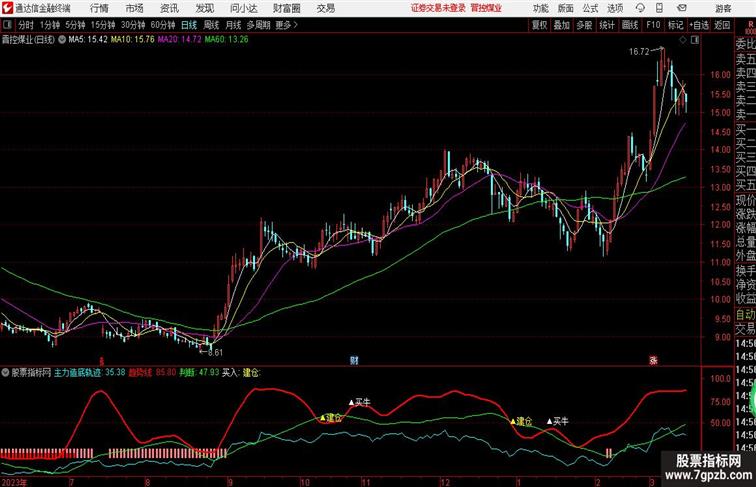
Task: Click the 画线 drawing tool button
Action: pyautogui.click(x=630, y=25)
